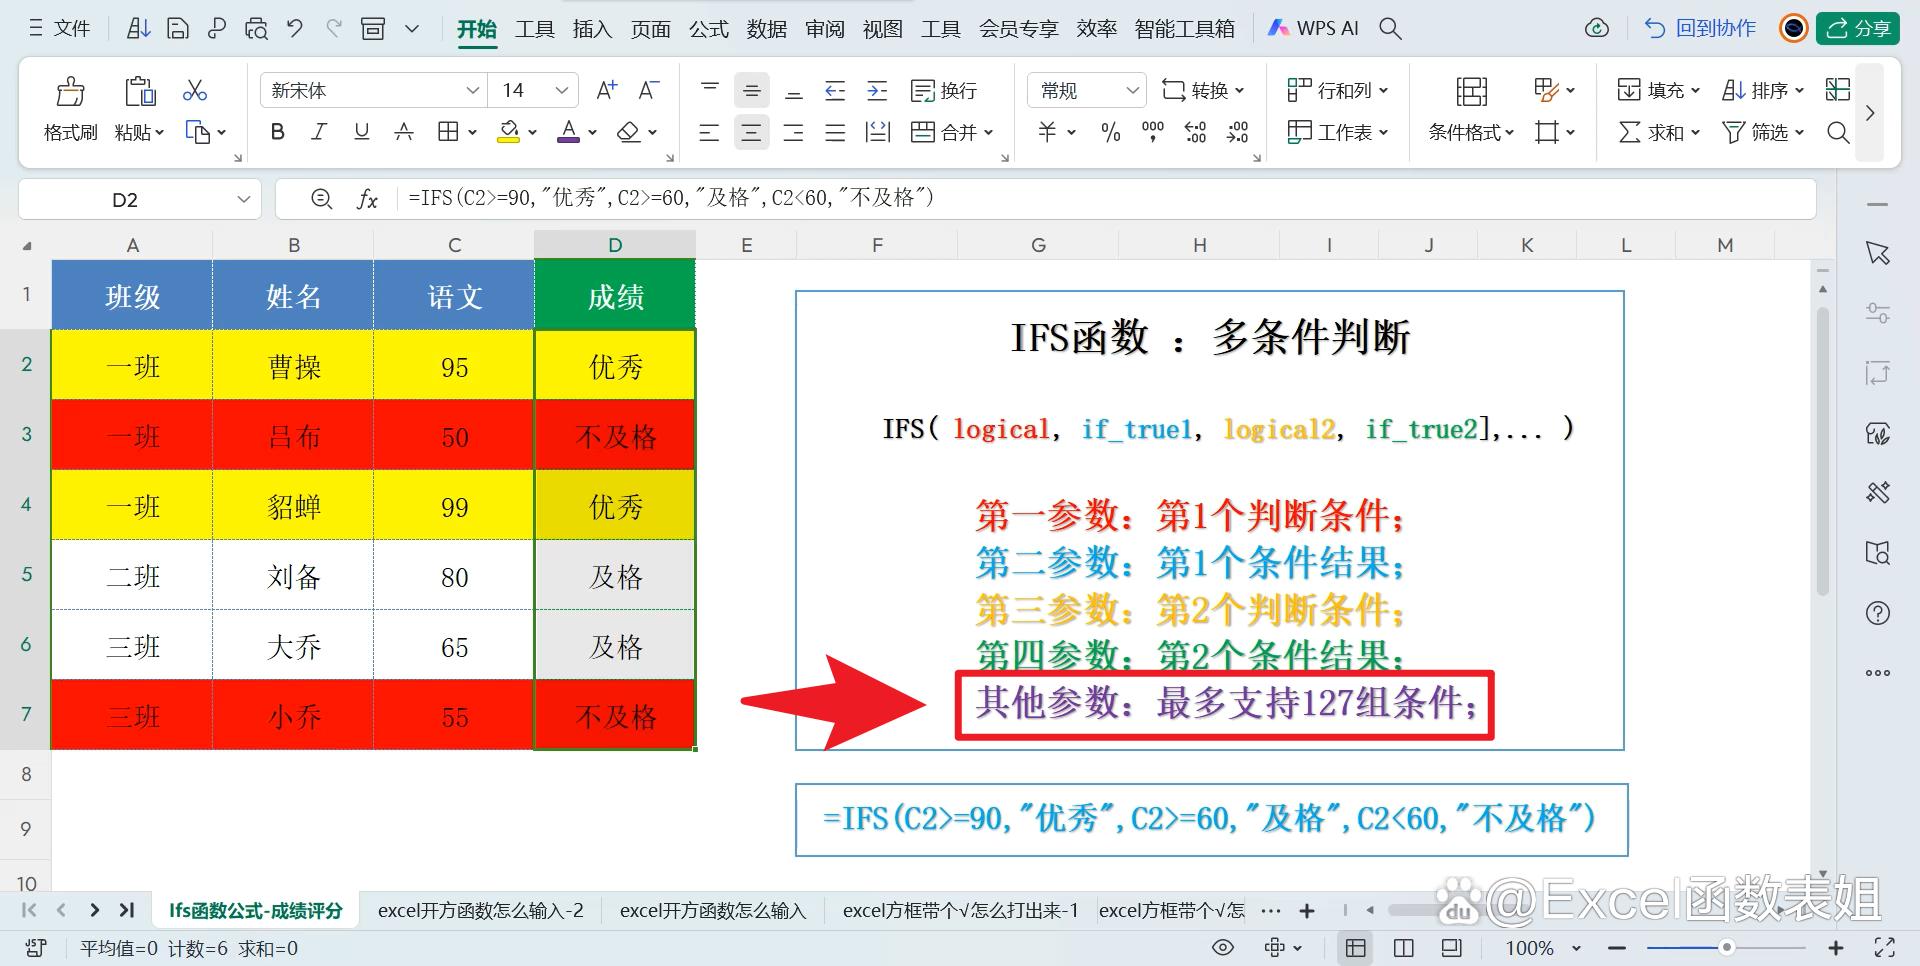Open the 公式 (Formulas) ribbon tab
This screenshot has width=1920, height=966.
[708, 29]
